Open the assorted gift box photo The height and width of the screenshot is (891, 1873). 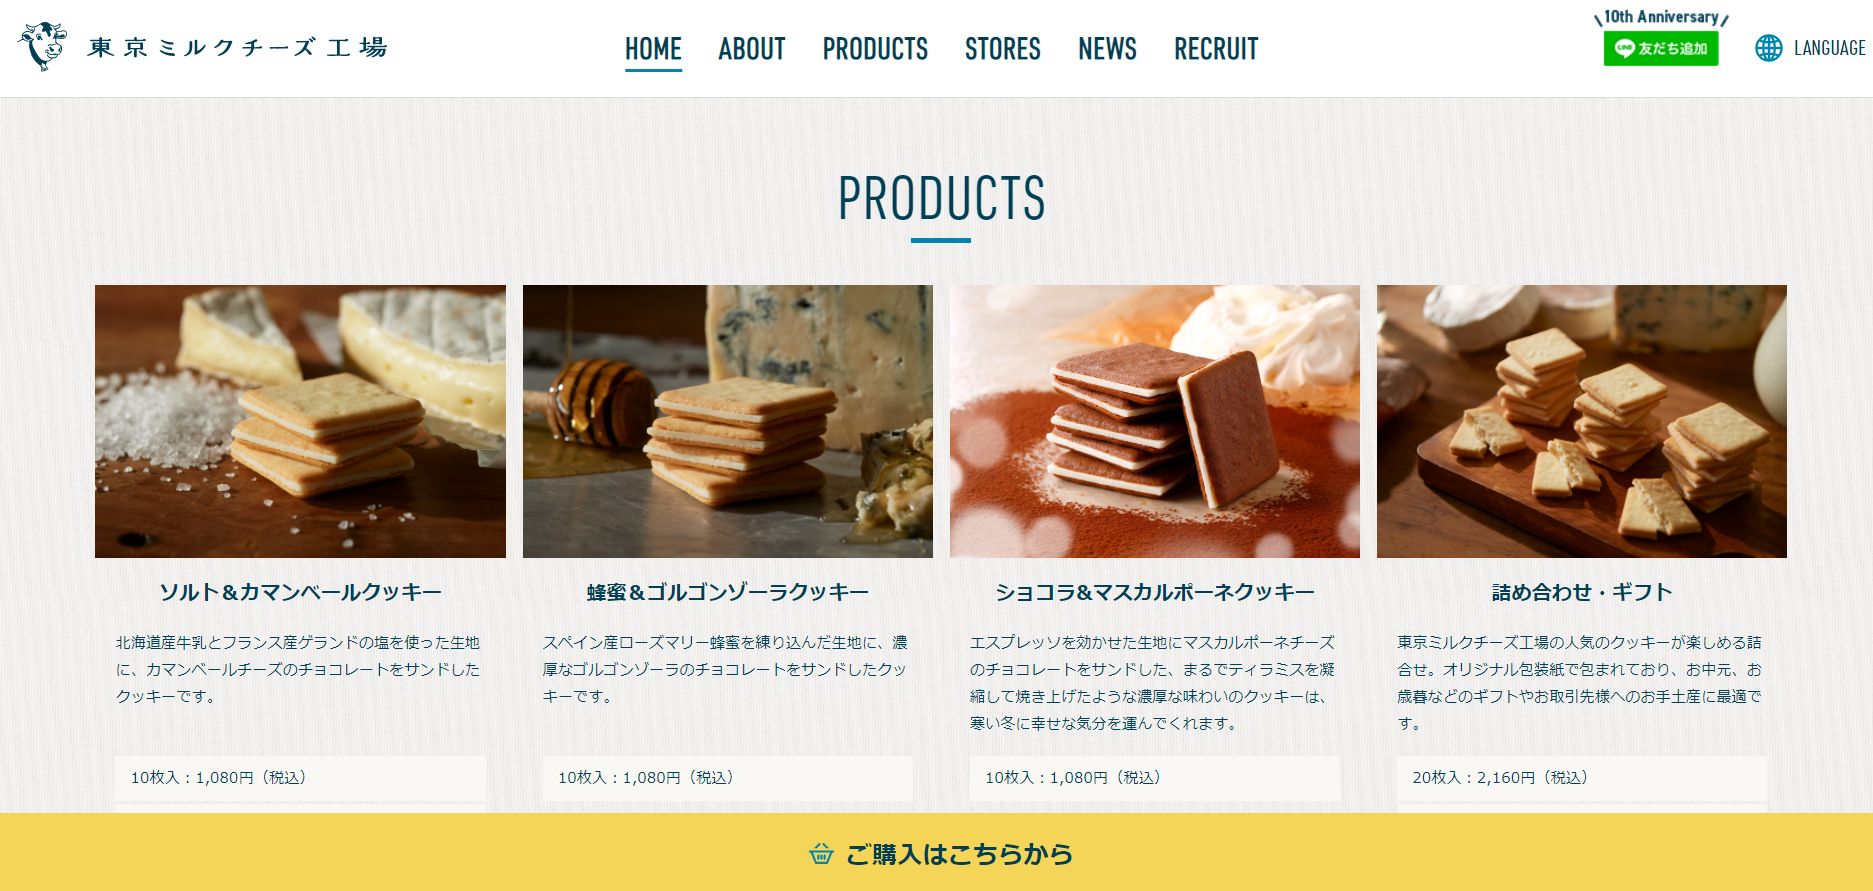(x=1582, y=421)
